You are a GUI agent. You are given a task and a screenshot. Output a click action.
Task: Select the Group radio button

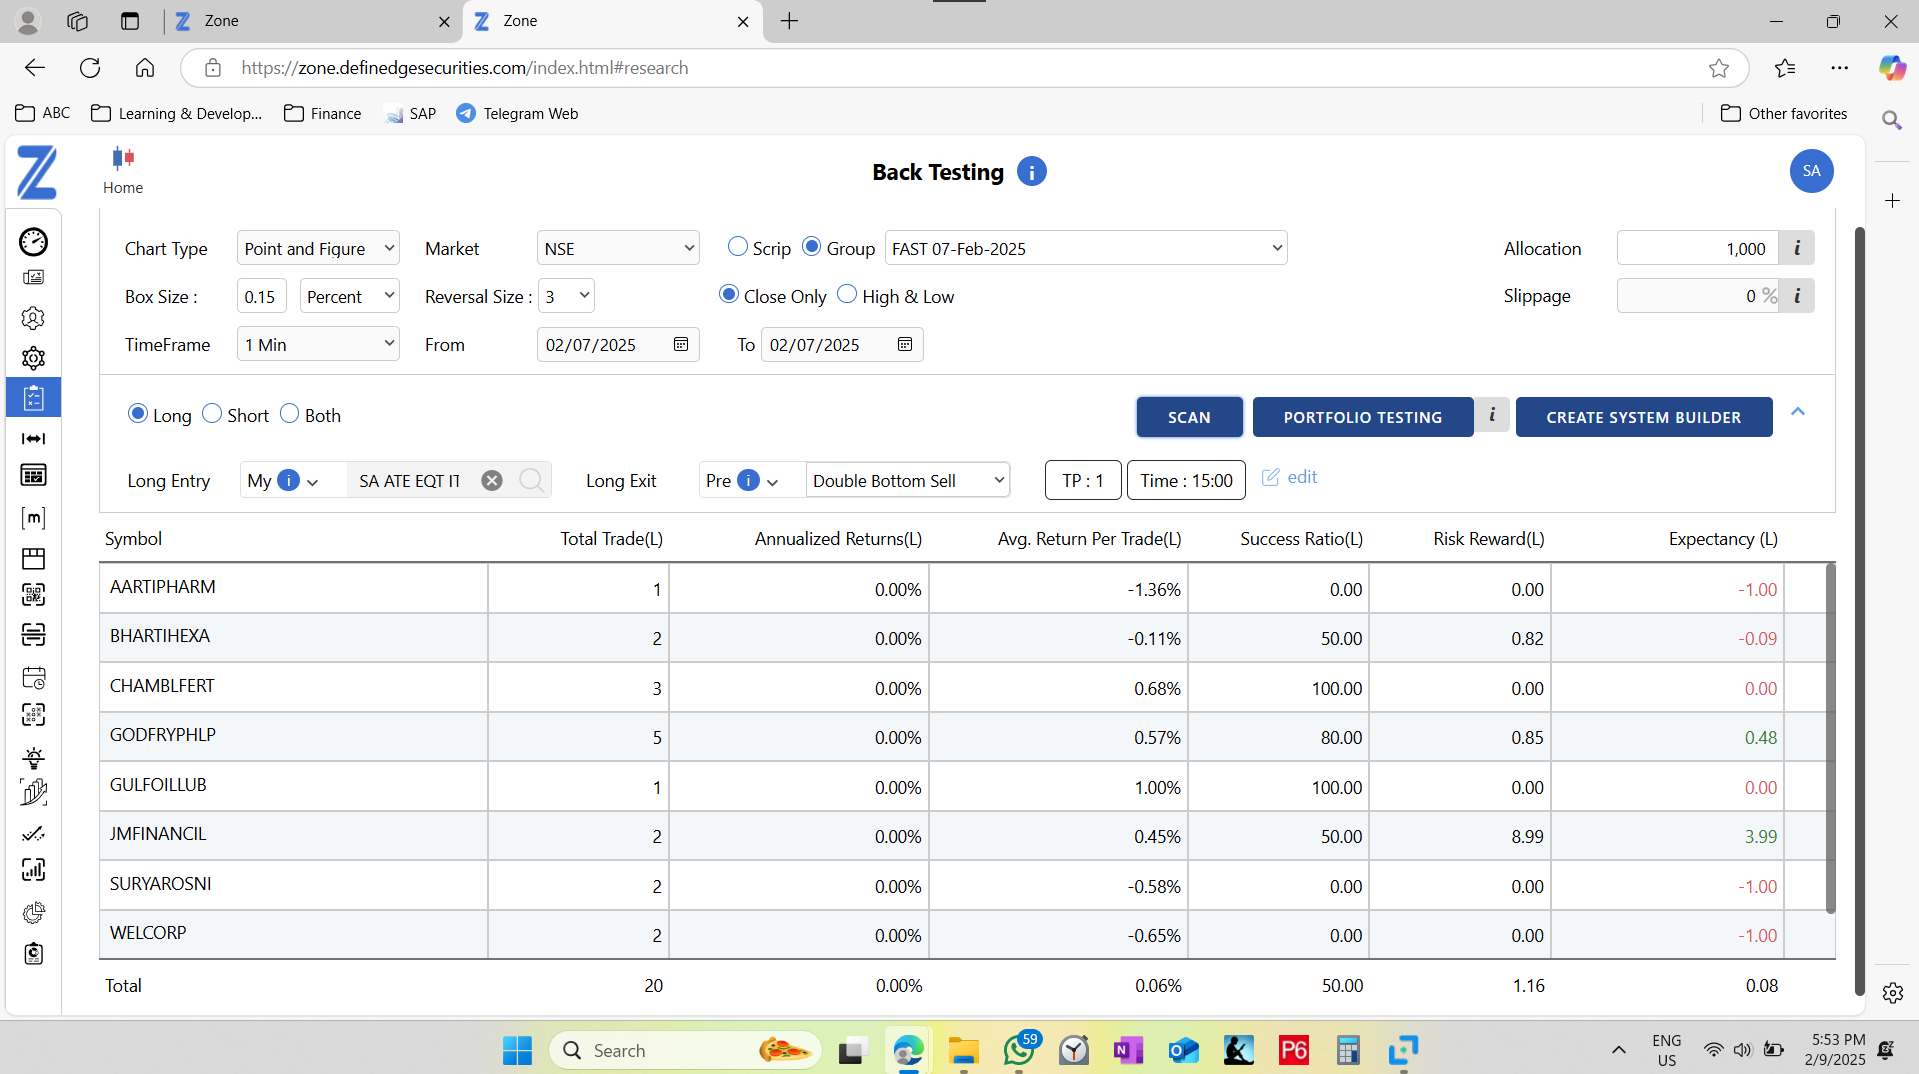[x=812, y=246]
